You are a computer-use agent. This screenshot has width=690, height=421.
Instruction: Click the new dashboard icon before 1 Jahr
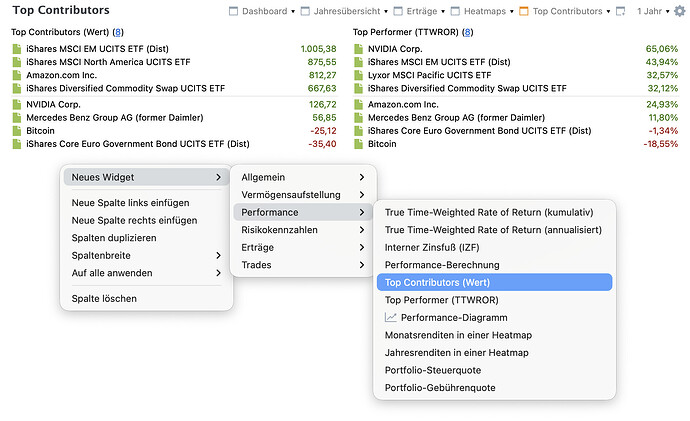(x=620, y=12)
